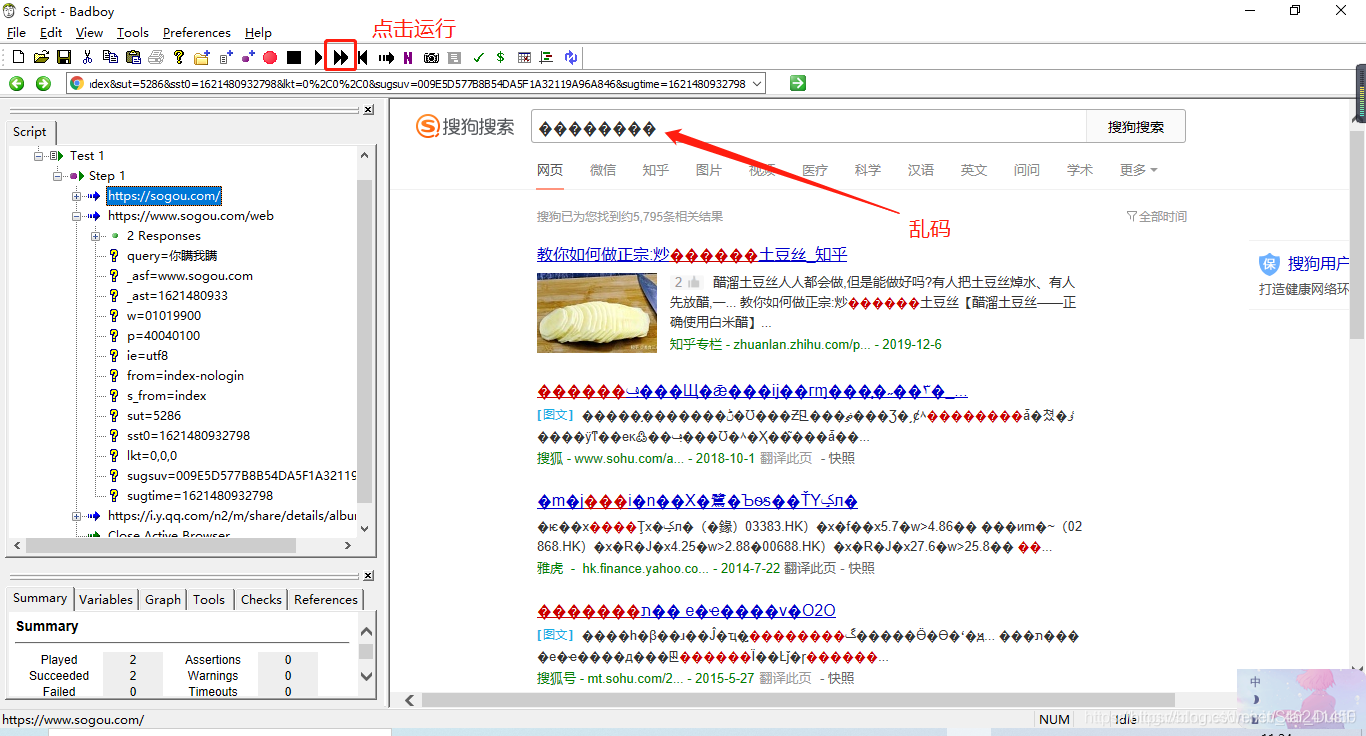Screen dimensions: 1366x736
Task: Click the 搜狗搜索 search button
Action: click(x=1136, y=127)
